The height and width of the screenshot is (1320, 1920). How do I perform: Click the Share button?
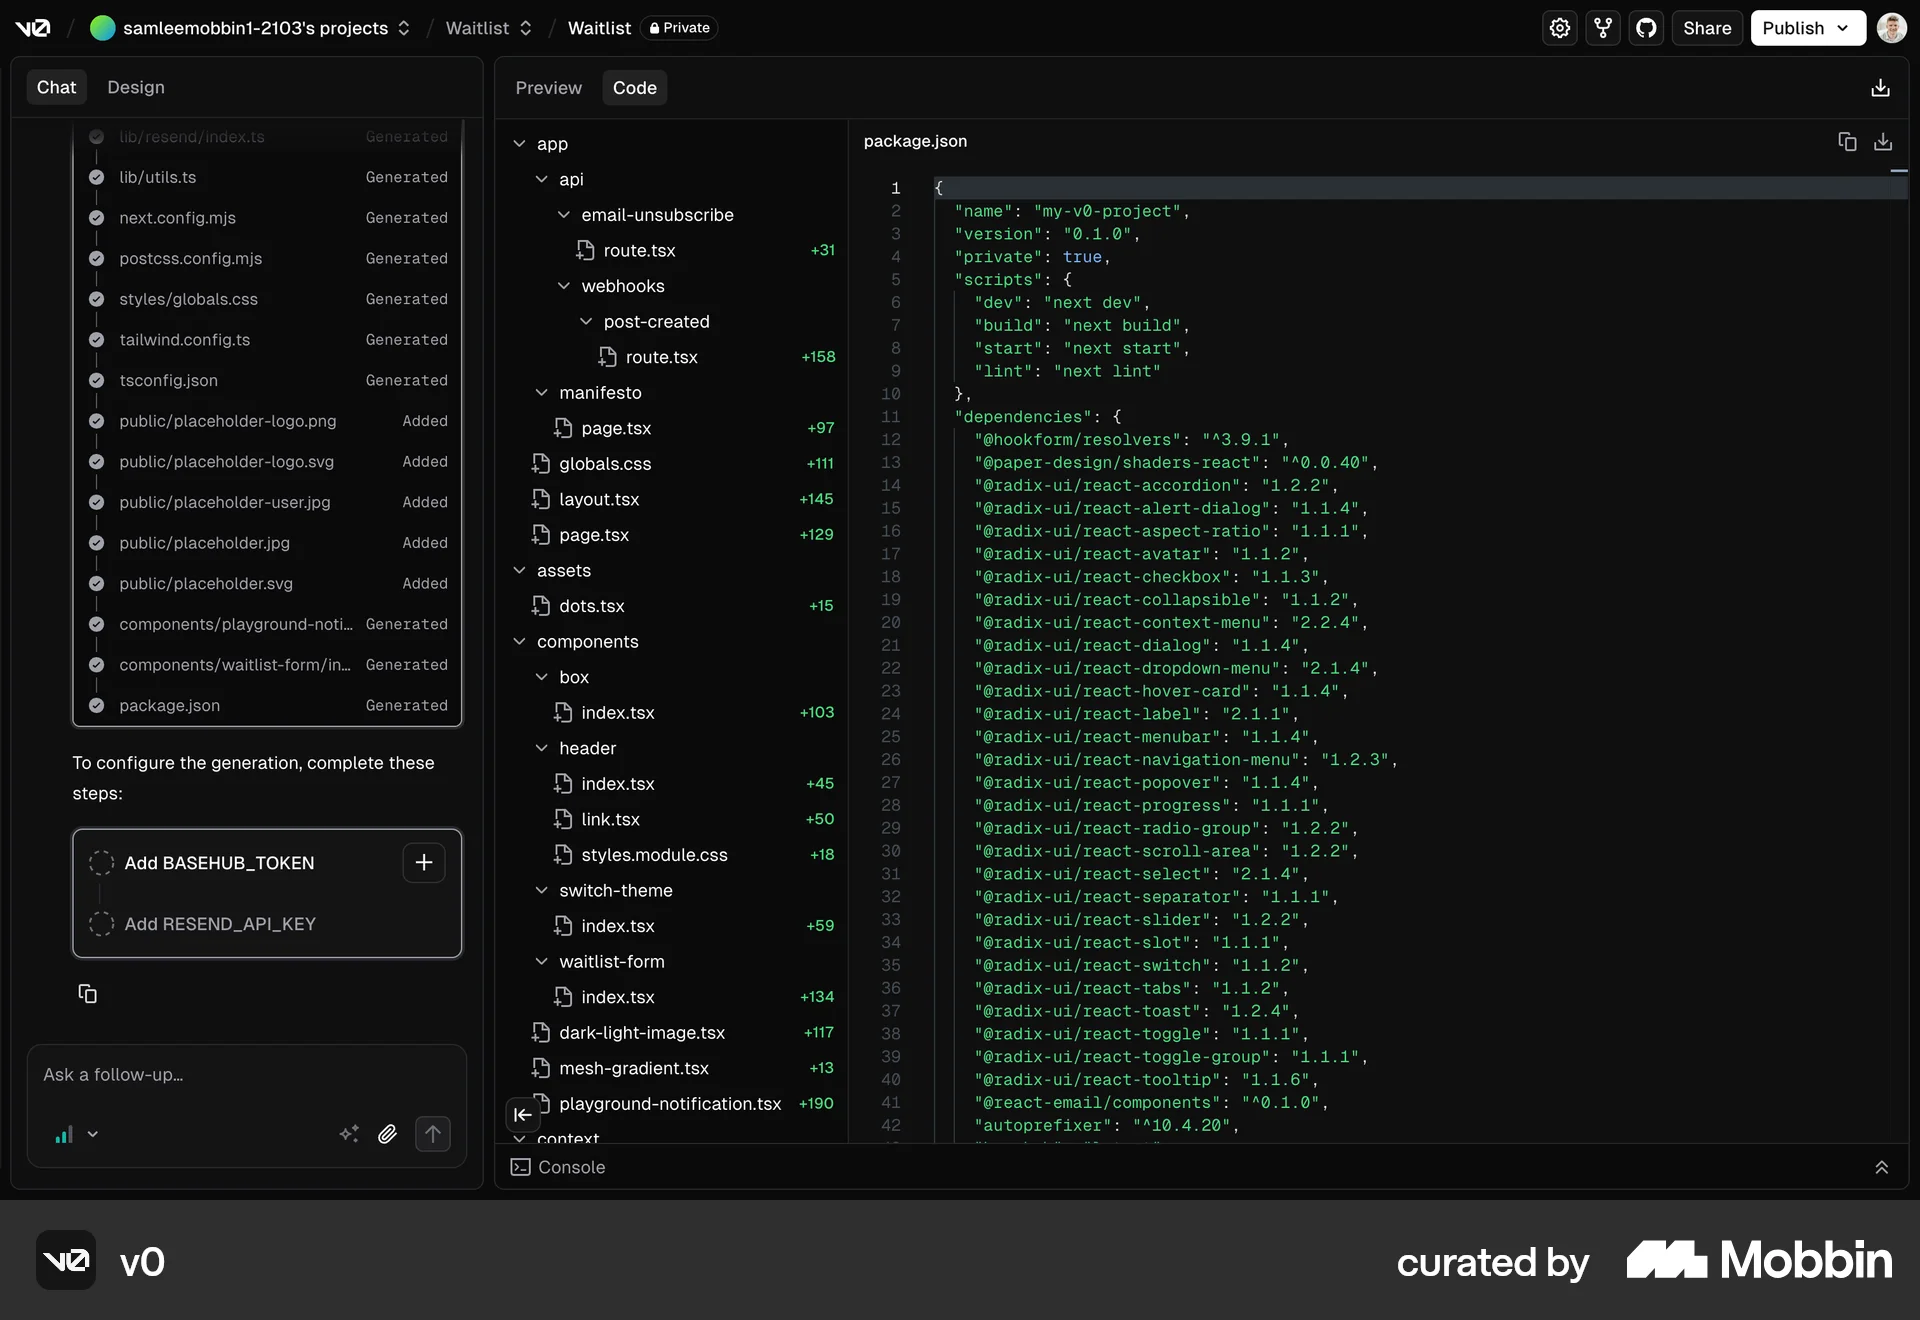(x=1707, y=28)
